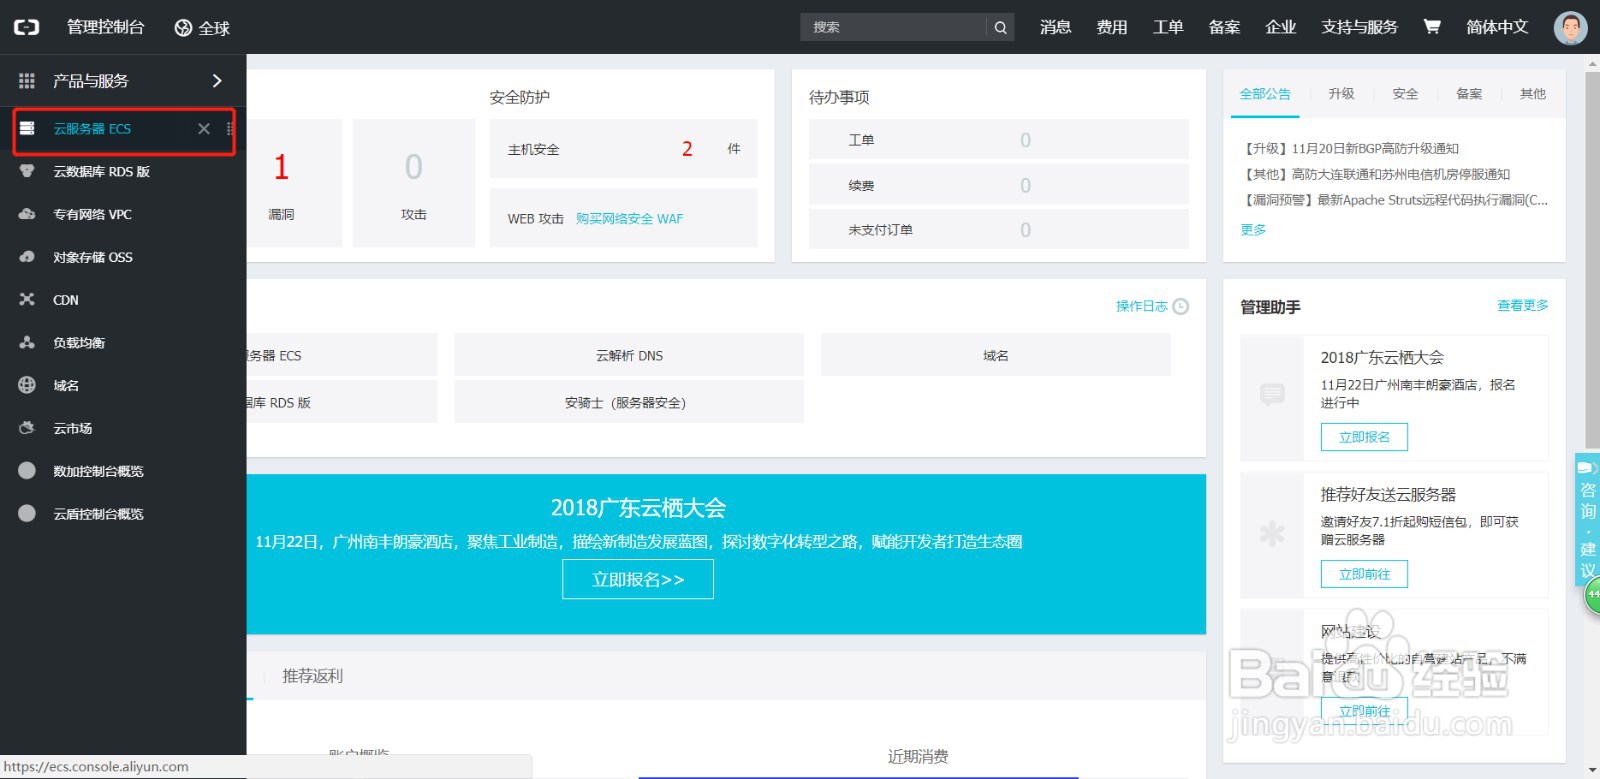
Task: Open 云服务器 ECS in sidebar
Action: [92, 128]
